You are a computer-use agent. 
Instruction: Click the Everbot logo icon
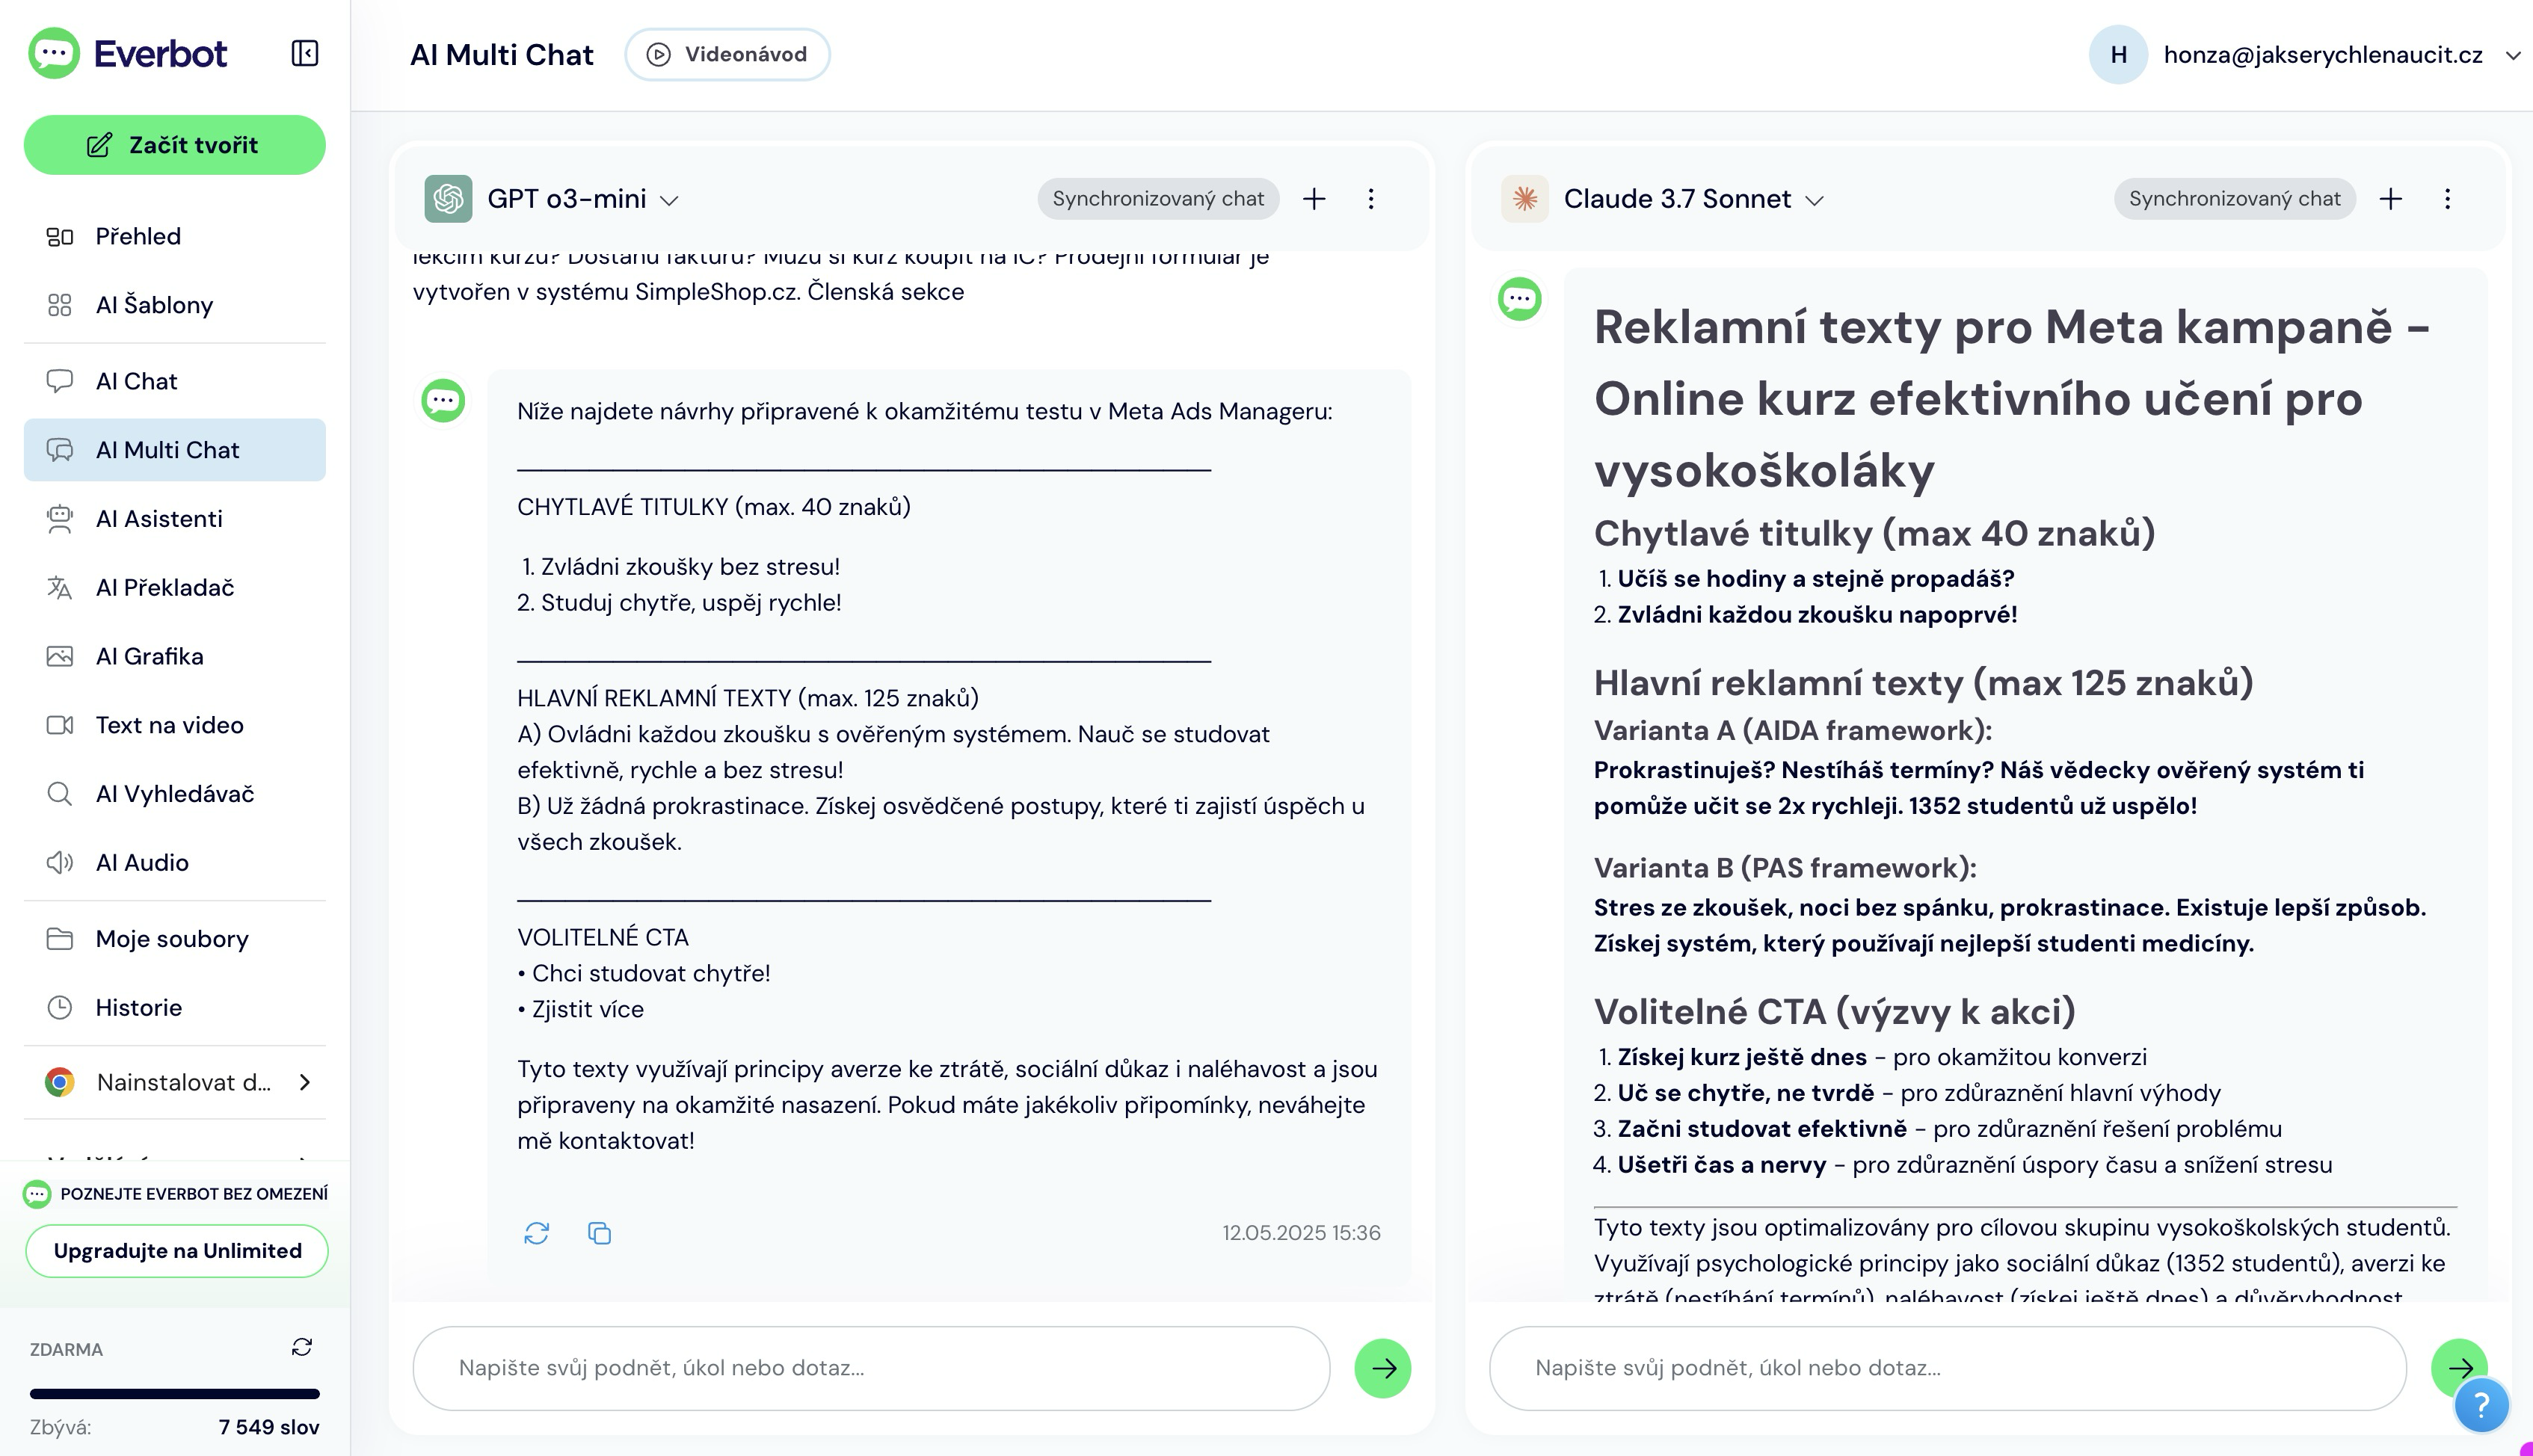click(x=54, y=53)
